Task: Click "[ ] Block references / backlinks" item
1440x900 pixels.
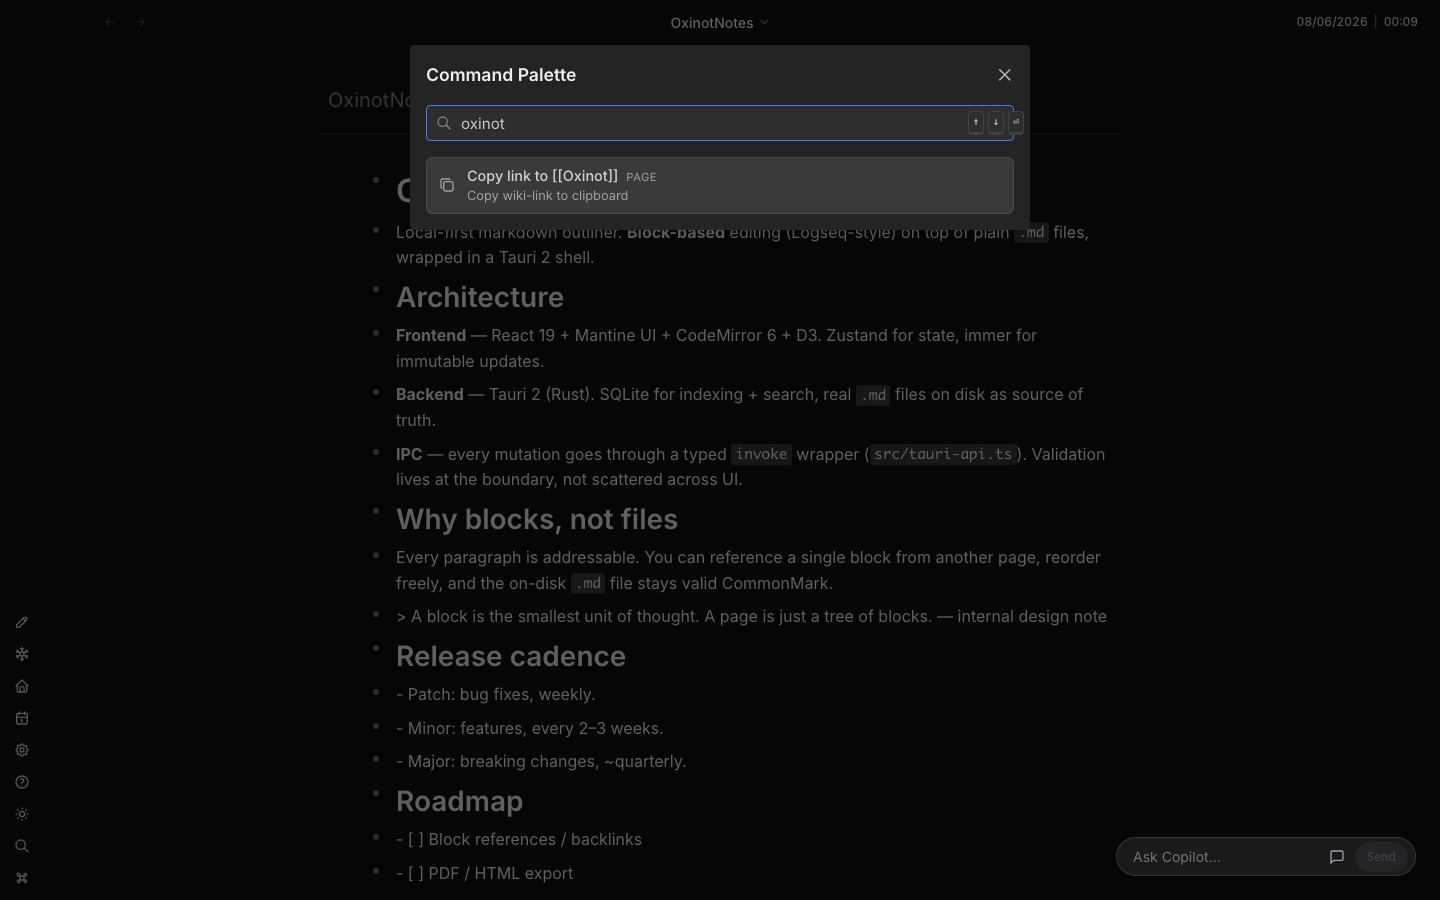Action: tap(519, 839)
